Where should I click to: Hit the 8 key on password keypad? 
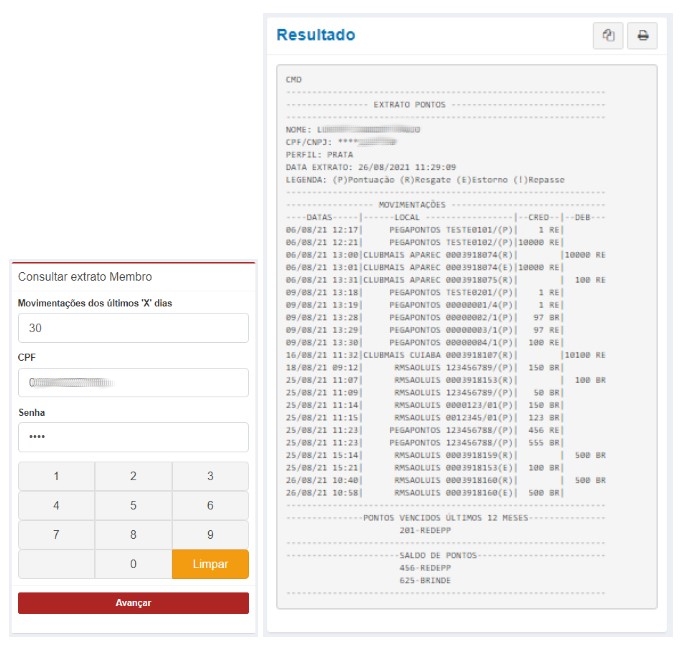tap(133, 535)
